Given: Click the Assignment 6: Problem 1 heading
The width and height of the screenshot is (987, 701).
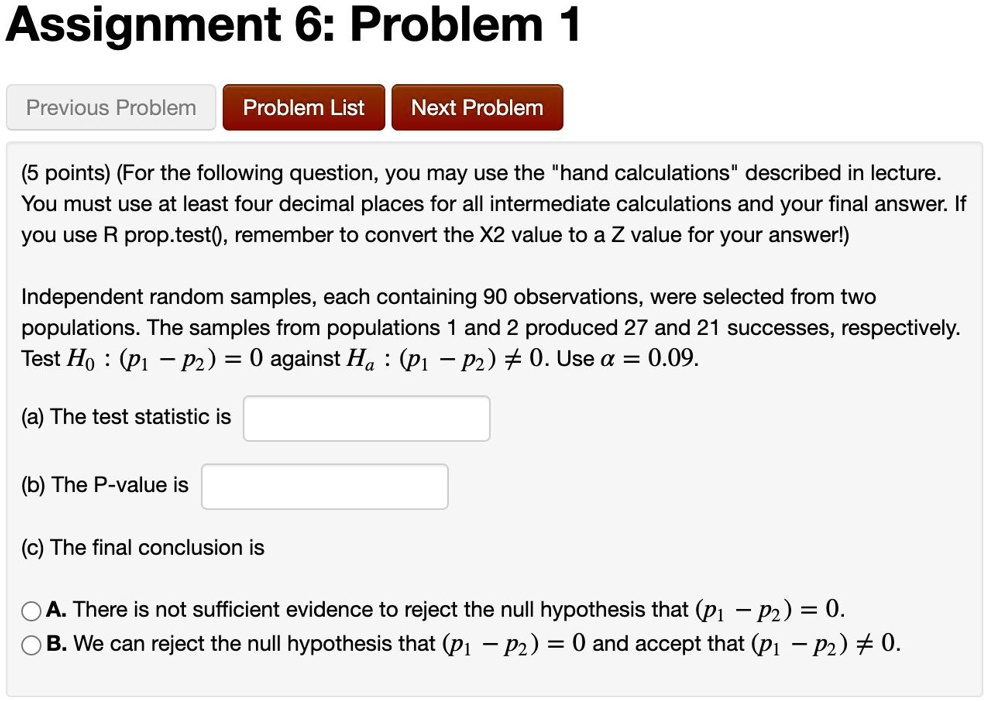Looking at the screenshot, I should point(294,26).
